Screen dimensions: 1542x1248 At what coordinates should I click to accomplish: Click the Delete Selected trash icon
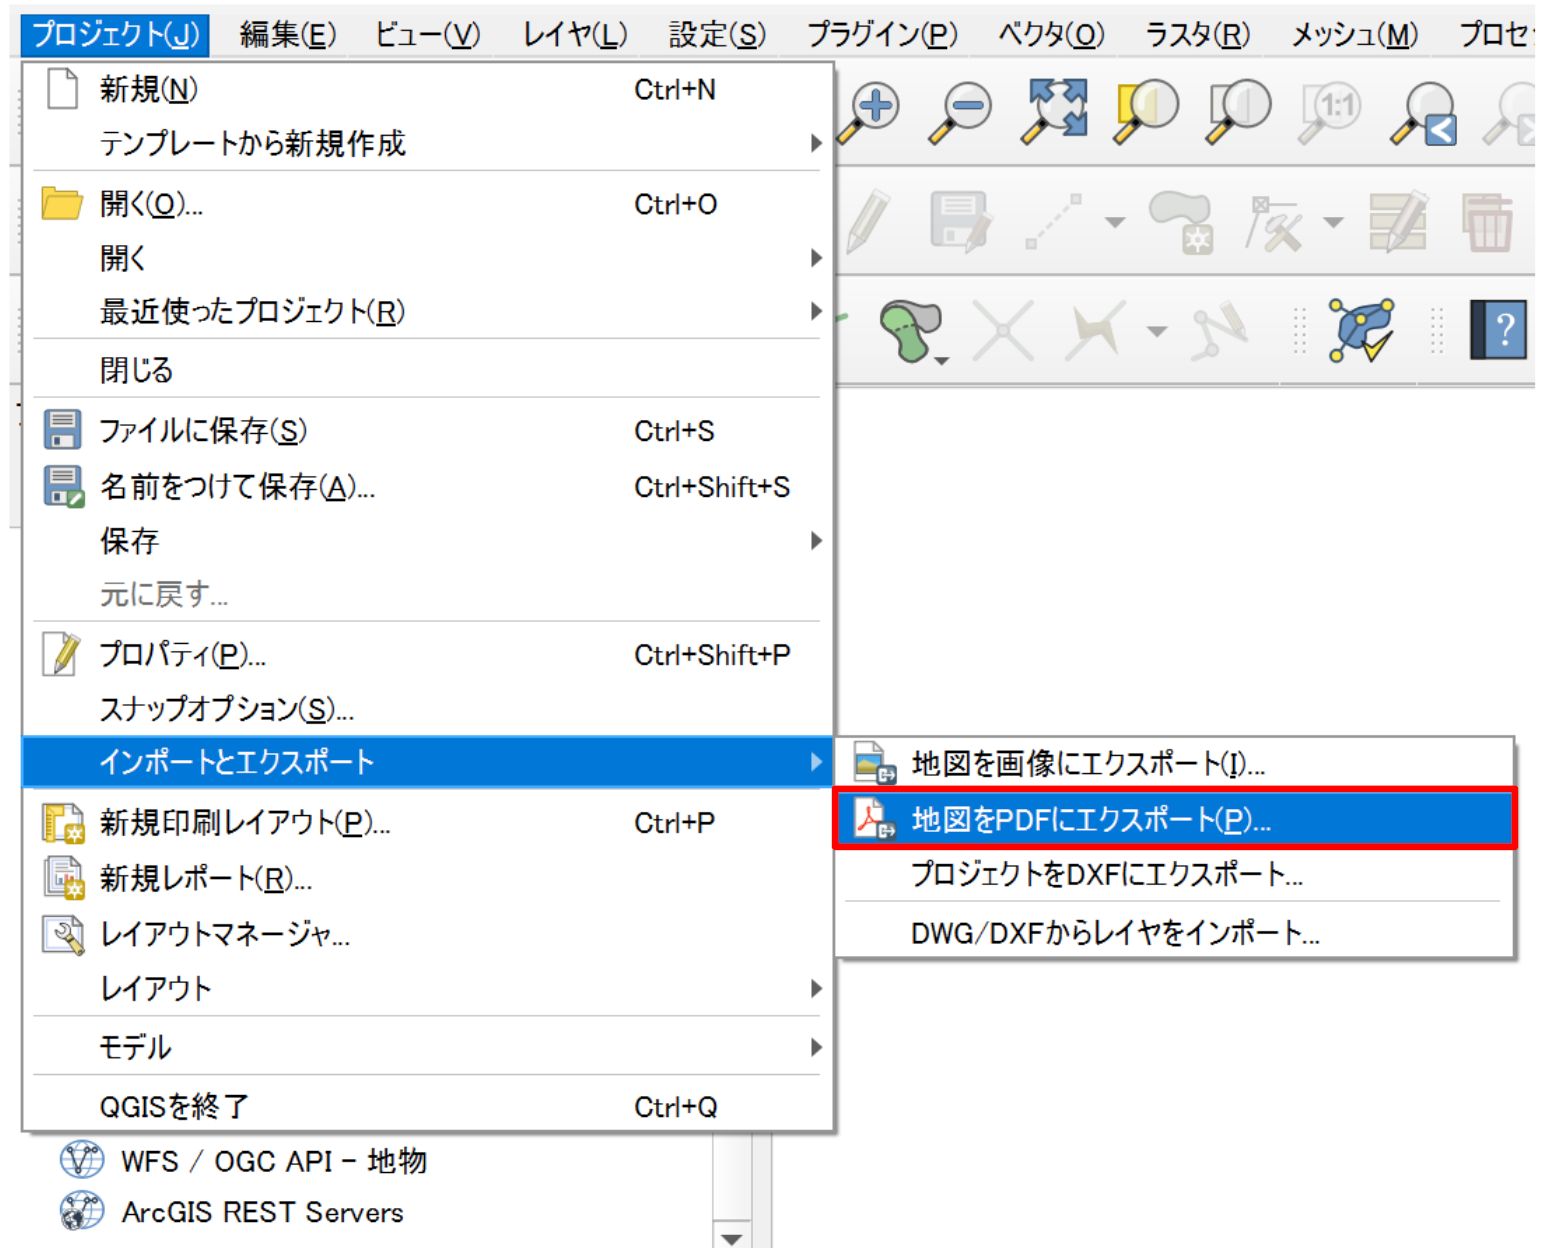click(1487, 222)
